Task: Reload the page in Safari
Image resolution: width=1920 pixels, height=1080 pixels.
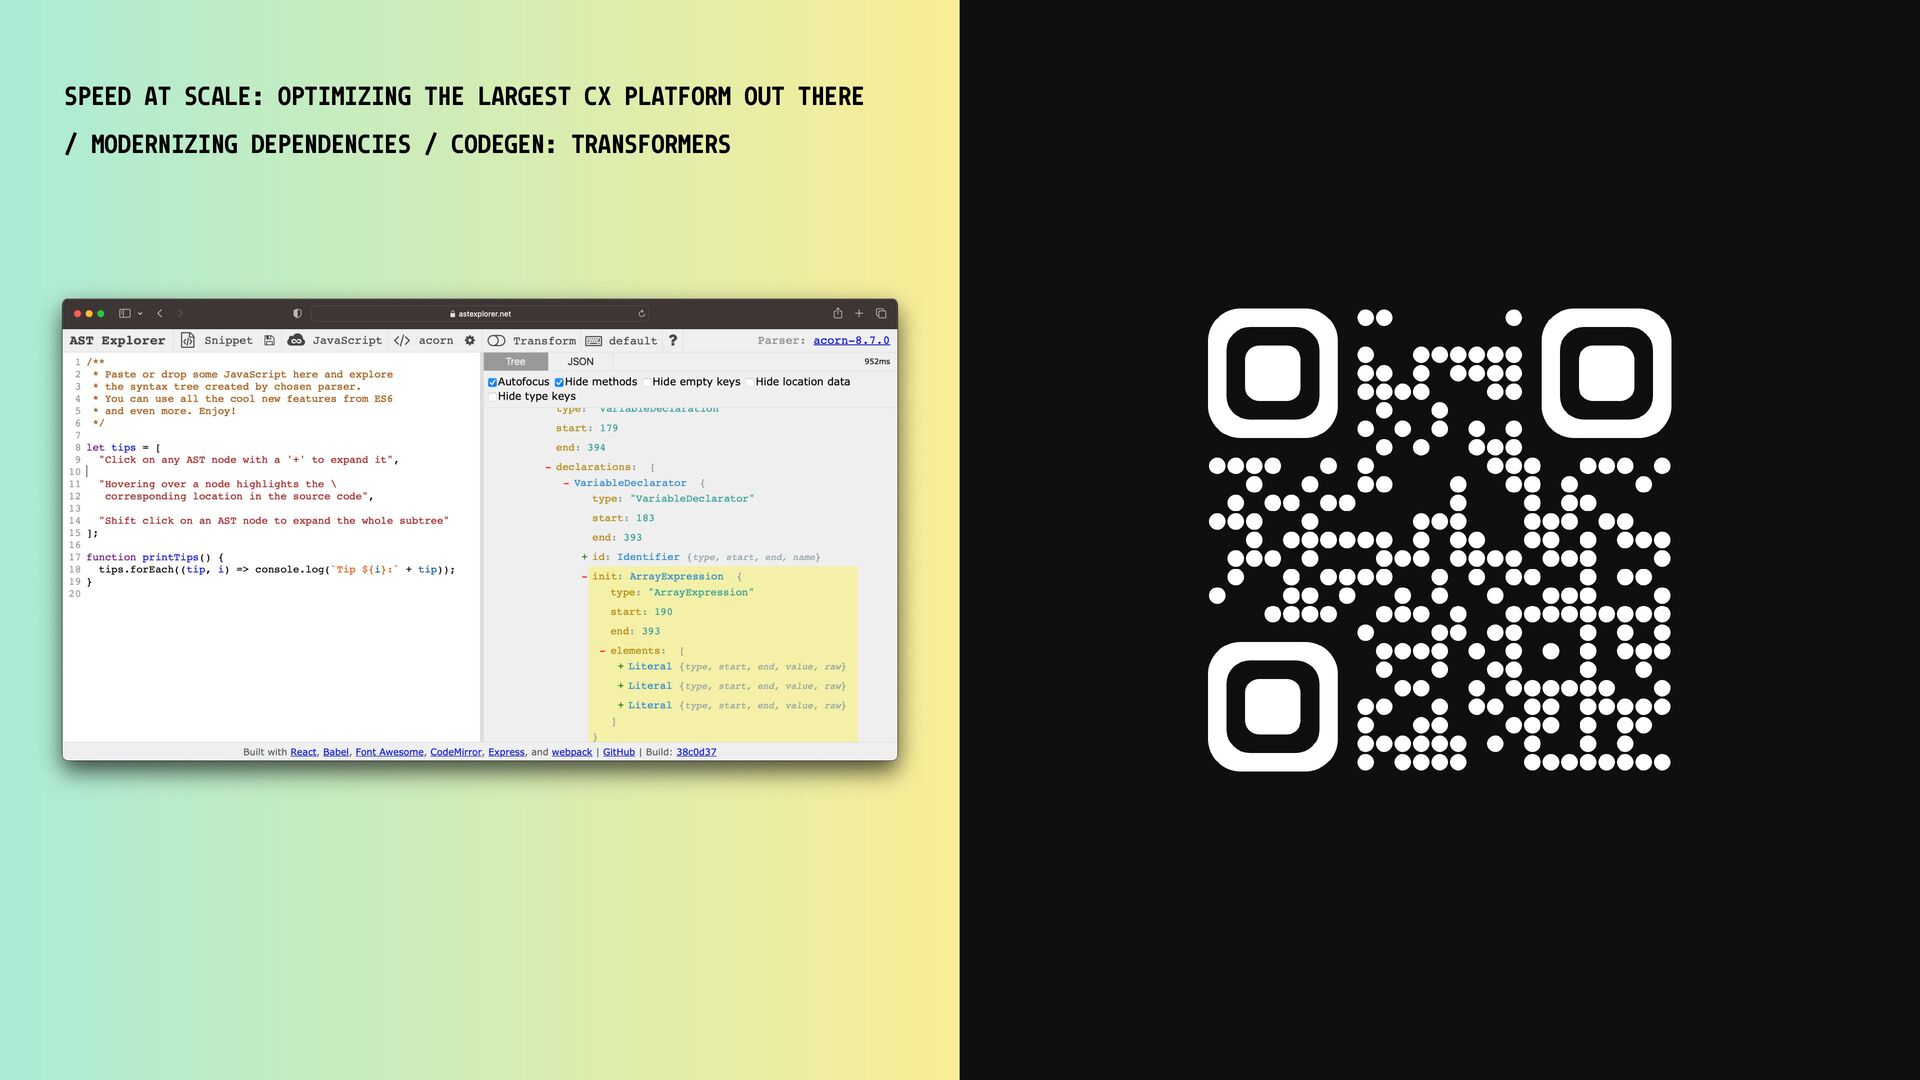Action: pos(642,314)
